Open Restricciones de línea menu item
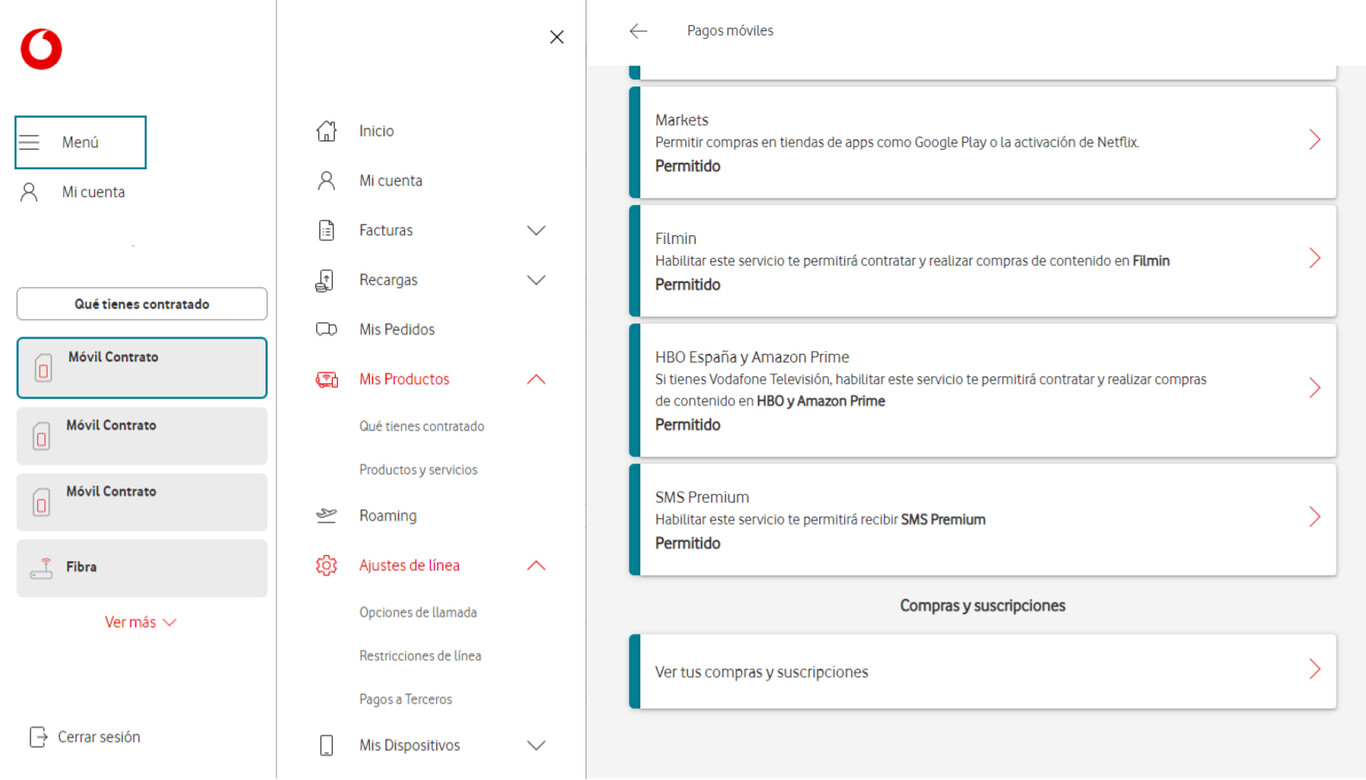Screen dimensions: 1366x780 click(x=420, y=656)
